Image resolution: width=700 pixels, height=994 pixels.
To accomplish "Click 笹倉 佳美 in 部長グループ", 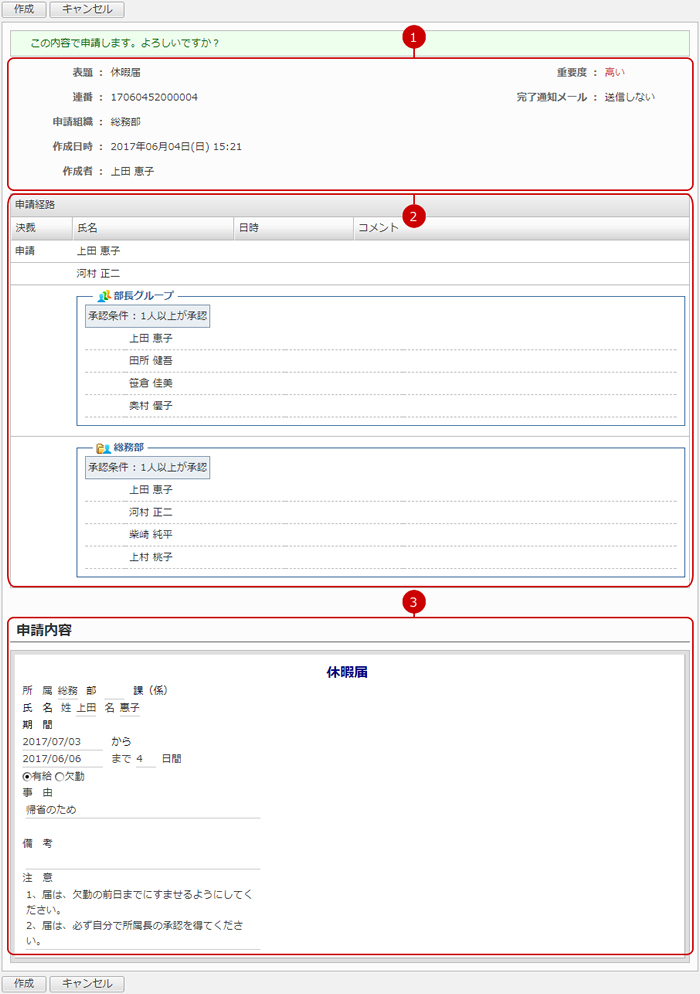I will click(151, 384).
